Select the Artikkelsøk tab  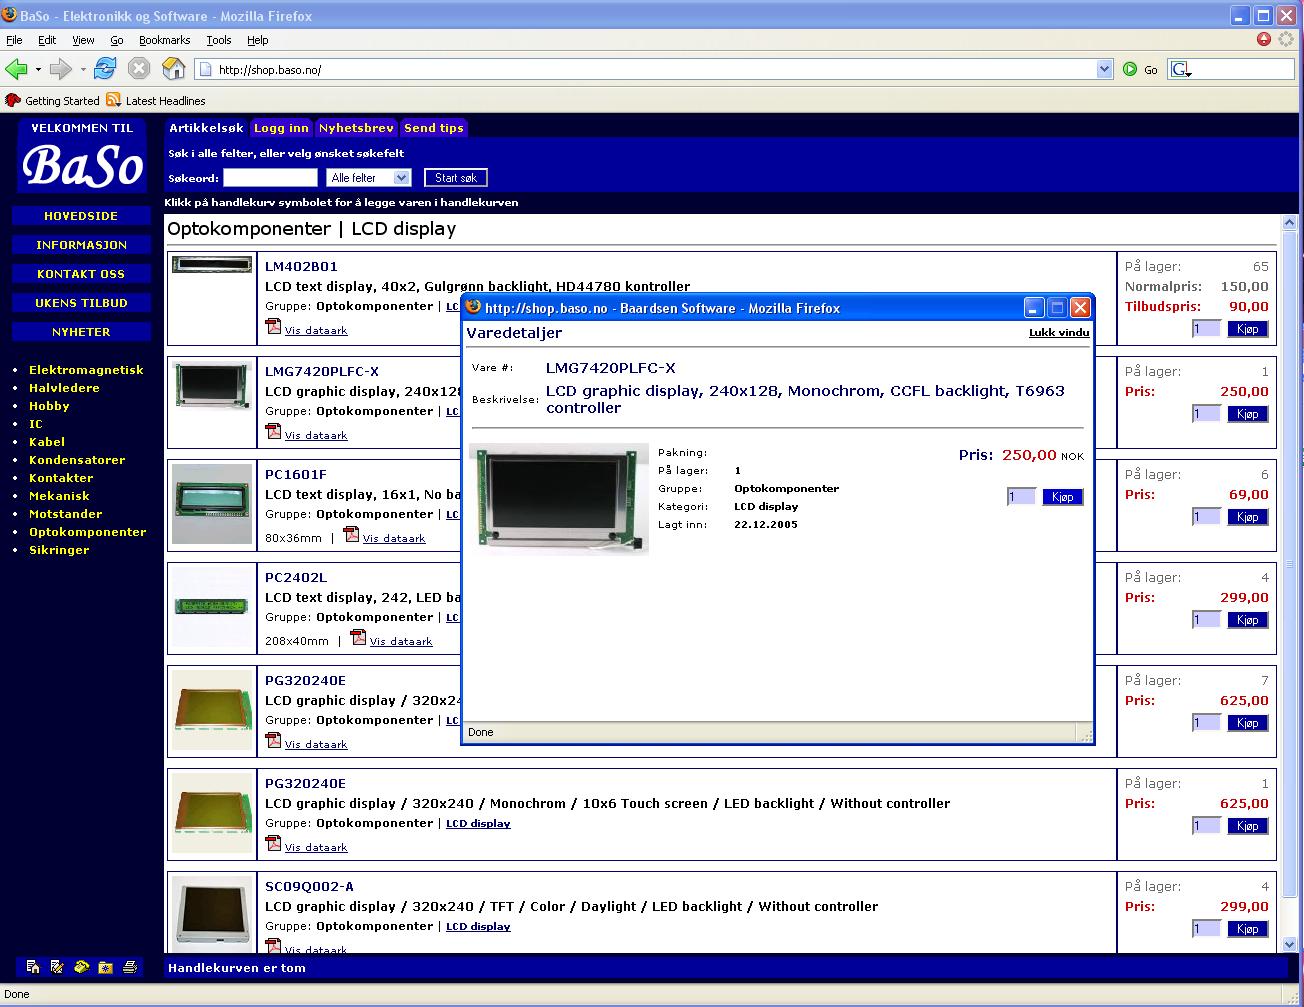(206, 128)
